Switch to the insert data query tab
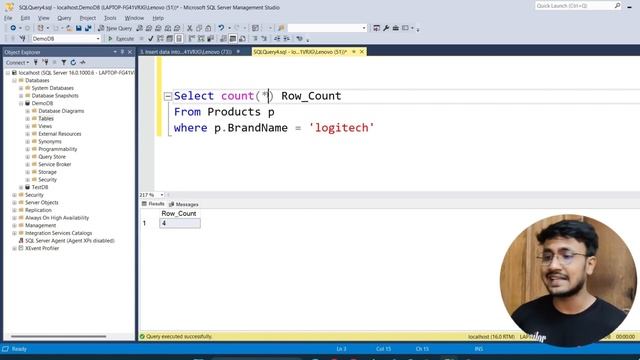 pyautogui.click(x=189, y=52)
